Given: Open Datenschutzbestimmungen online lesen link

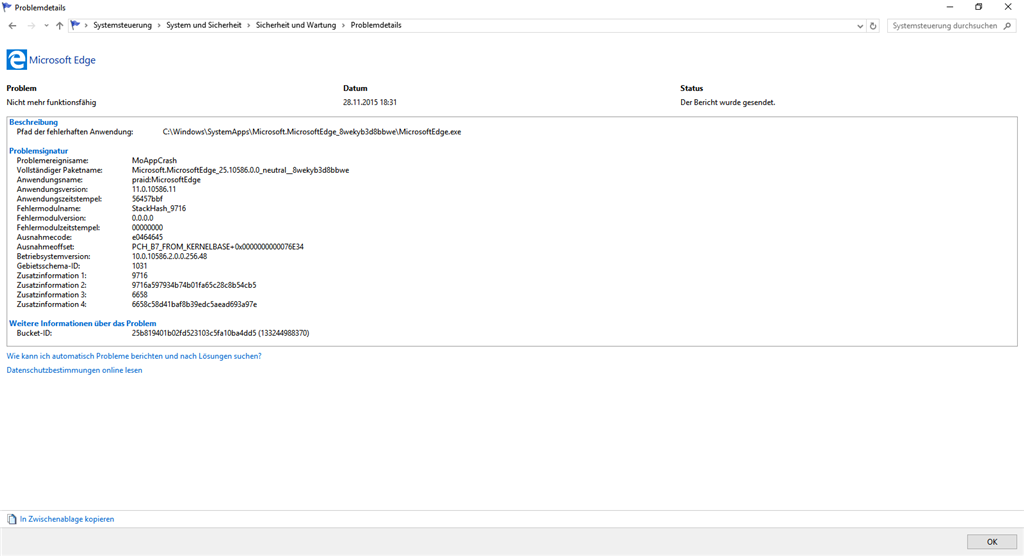Looking at the screenshot, I should pyautogui.click(x=74, y=370).
